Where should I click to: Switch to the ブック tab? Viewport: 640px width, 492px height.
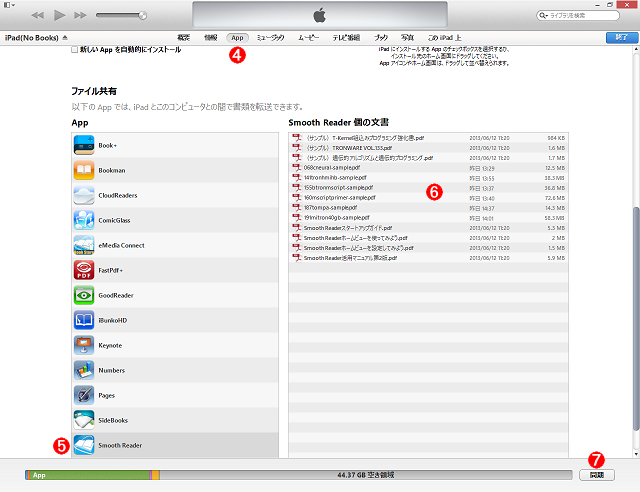(381, 38)
